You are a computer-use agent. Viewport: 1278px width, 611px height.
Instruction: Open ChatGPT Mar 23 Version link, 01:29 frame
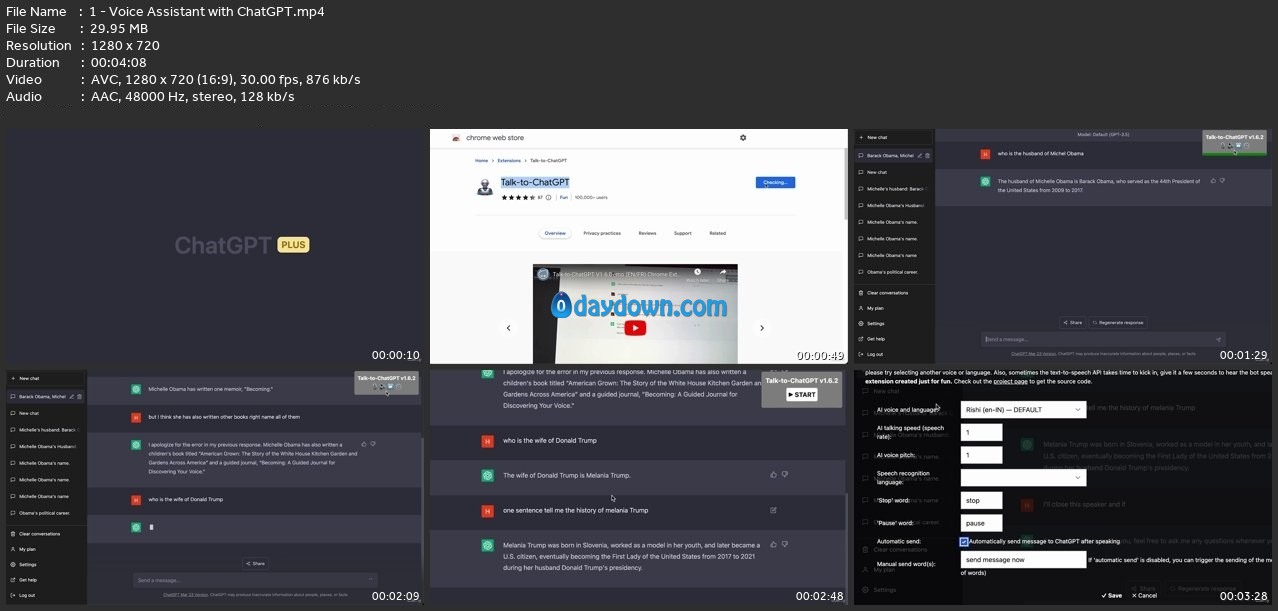click(x=1031, y=353)
